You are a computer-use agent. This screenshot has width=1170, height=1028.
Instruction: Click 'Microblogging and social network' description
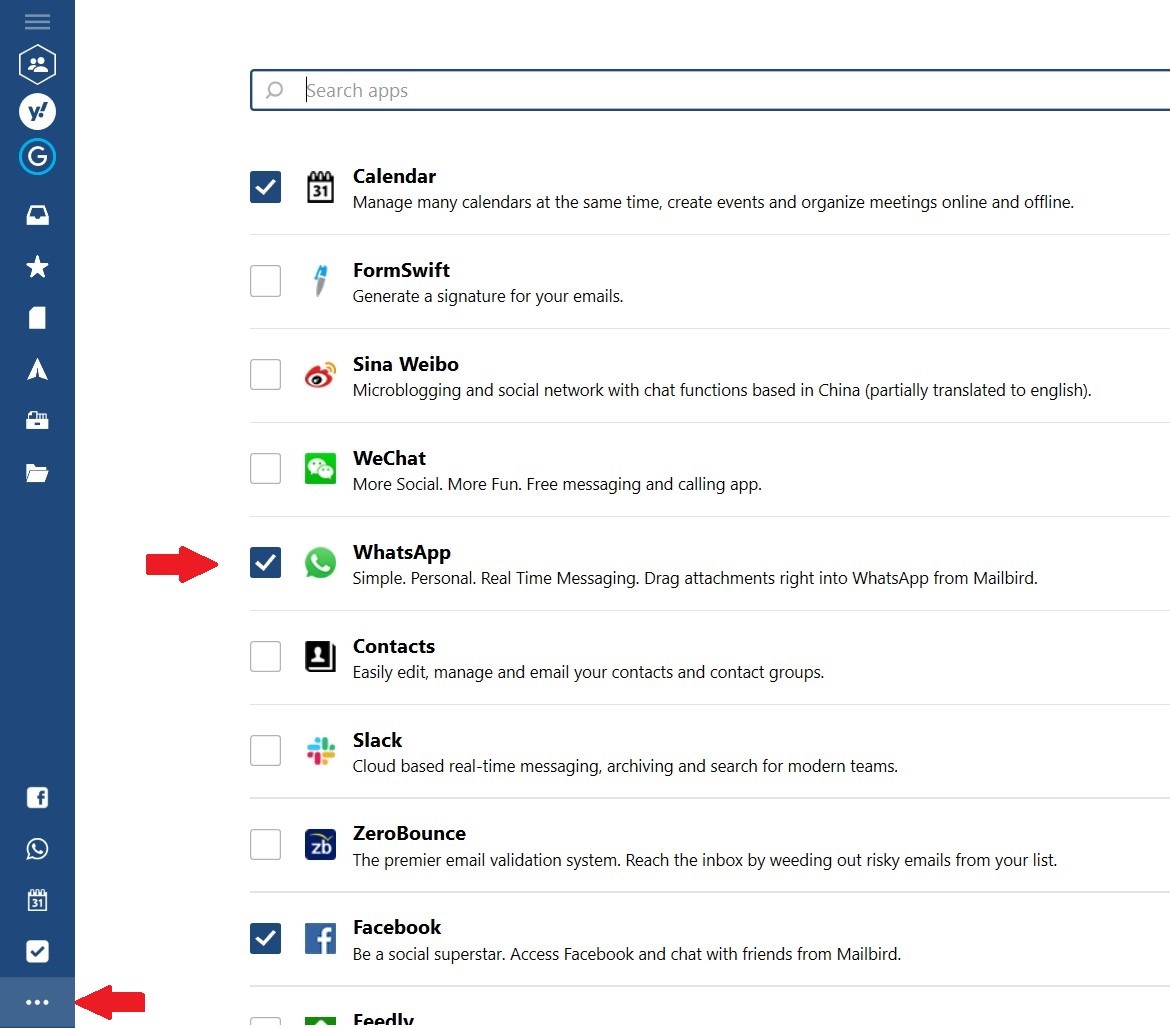tap(722, 390)
